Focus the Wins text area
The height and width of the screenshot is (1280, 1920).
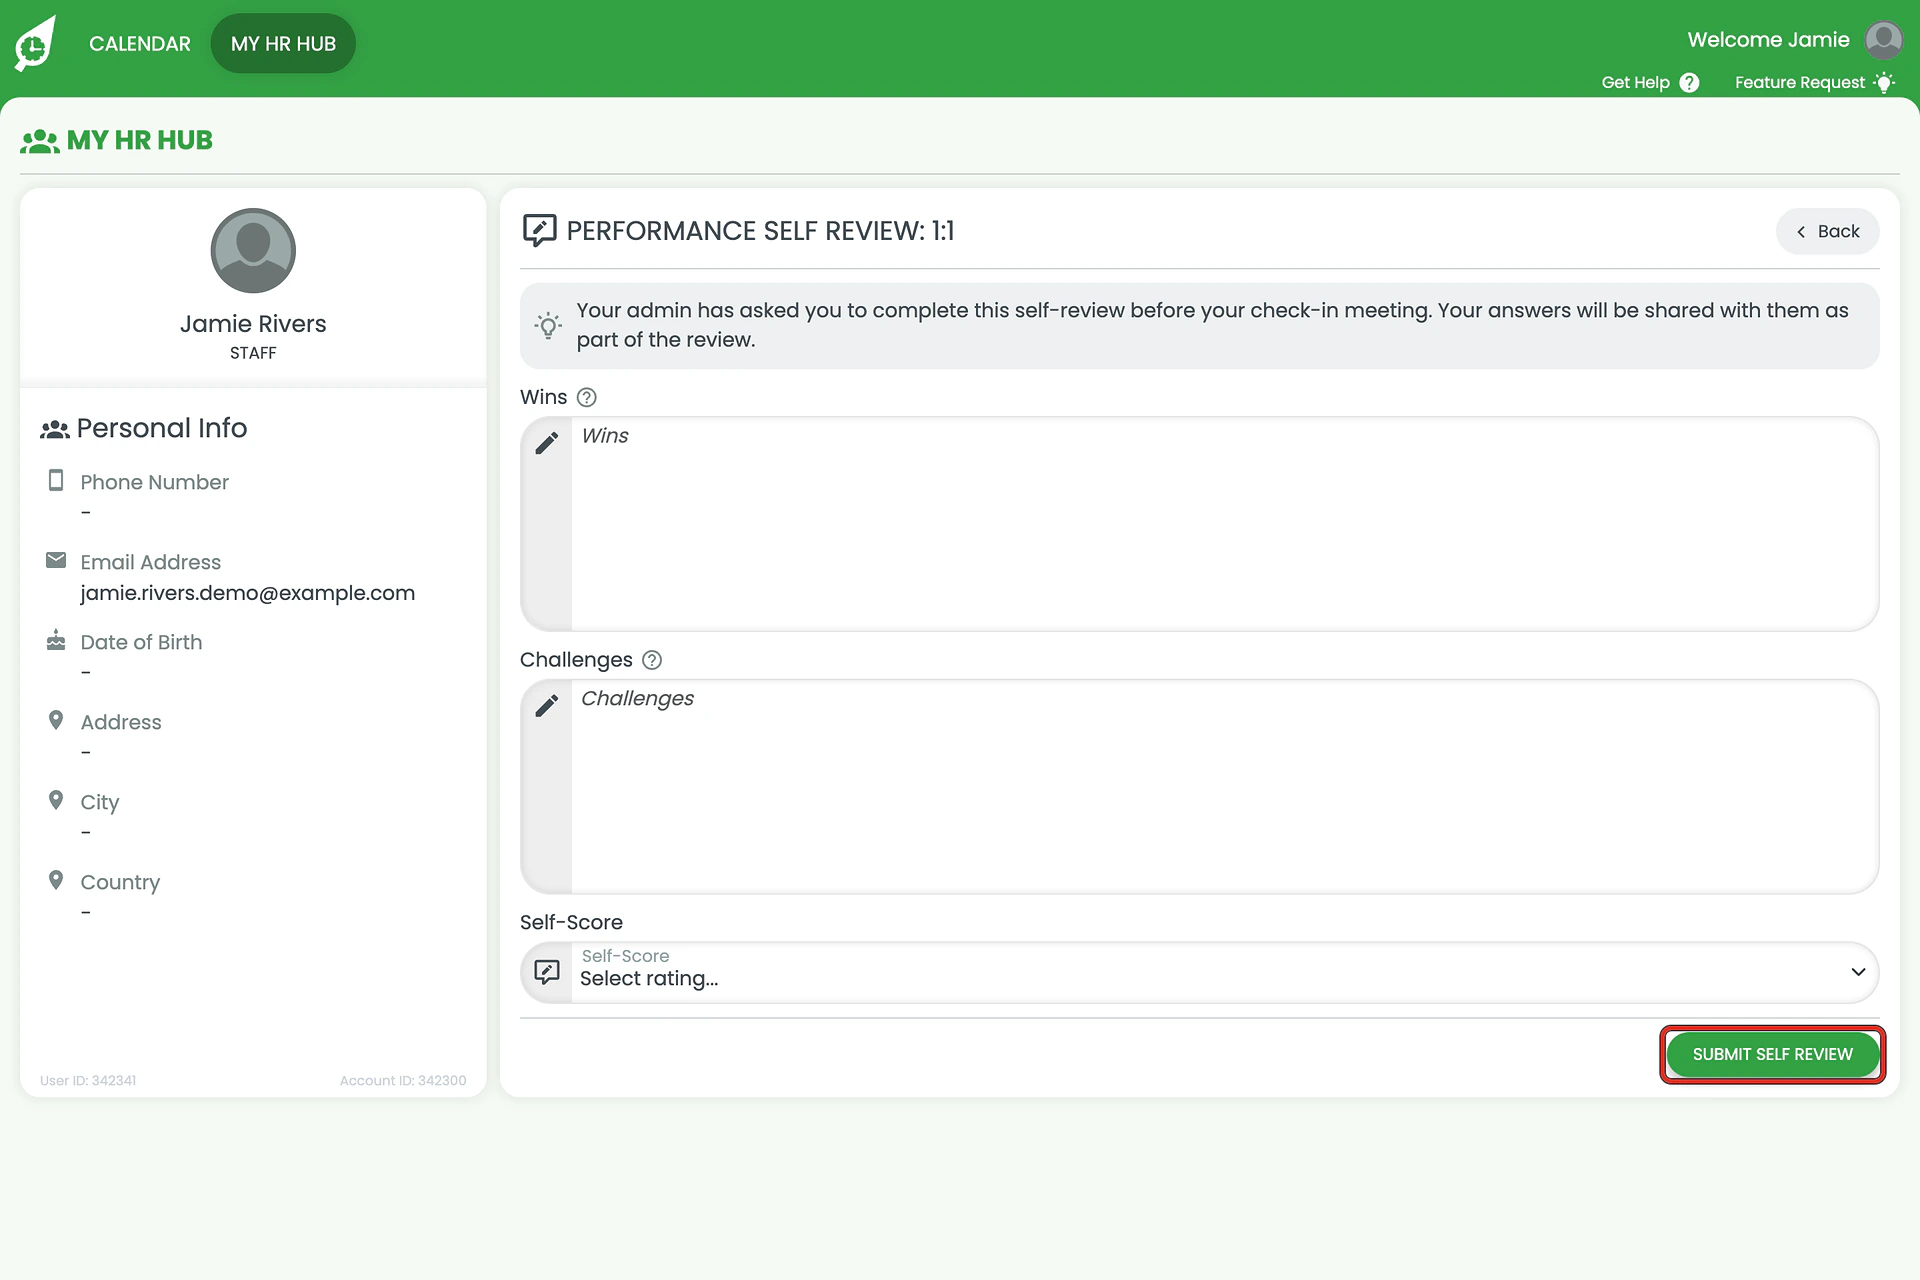[x=1224, y=524]
